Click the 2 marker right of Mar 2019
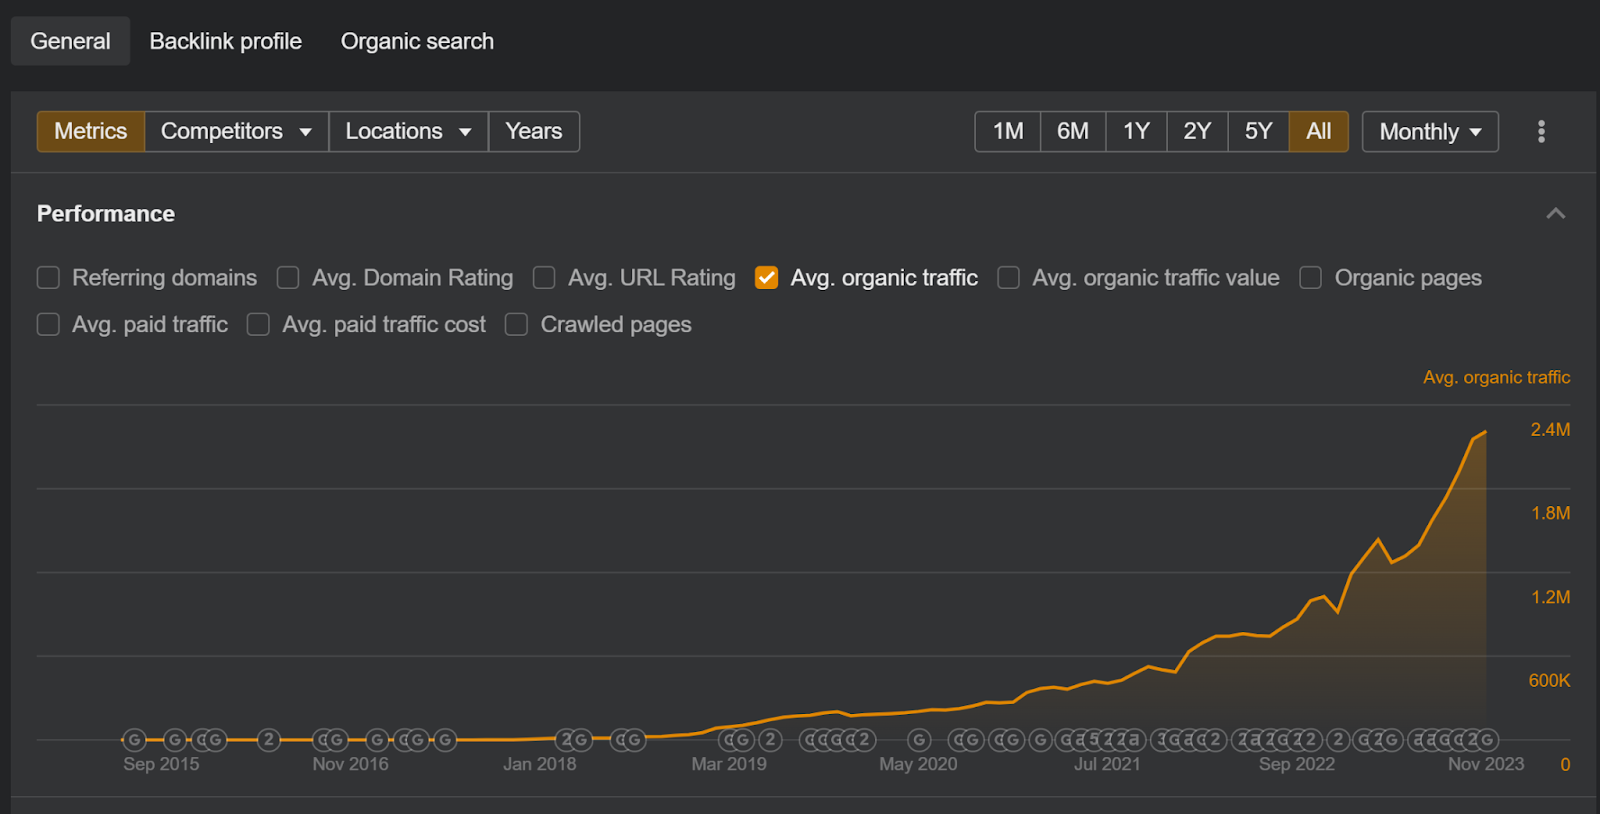 pyautogui.click(x=770, y=740)
